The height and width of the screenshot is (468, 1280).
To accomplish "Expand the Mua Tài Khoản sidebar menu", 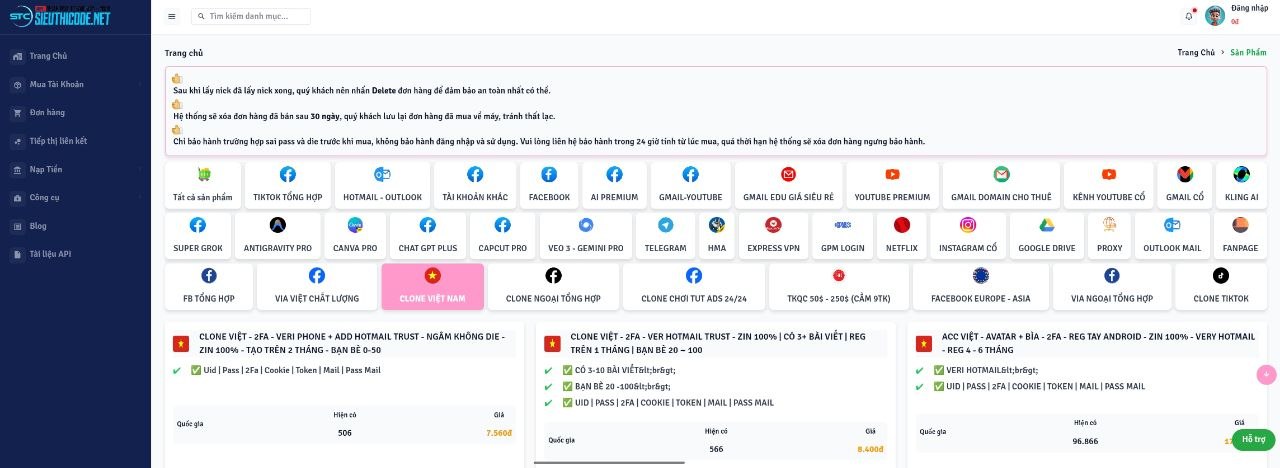I will 75,84.
